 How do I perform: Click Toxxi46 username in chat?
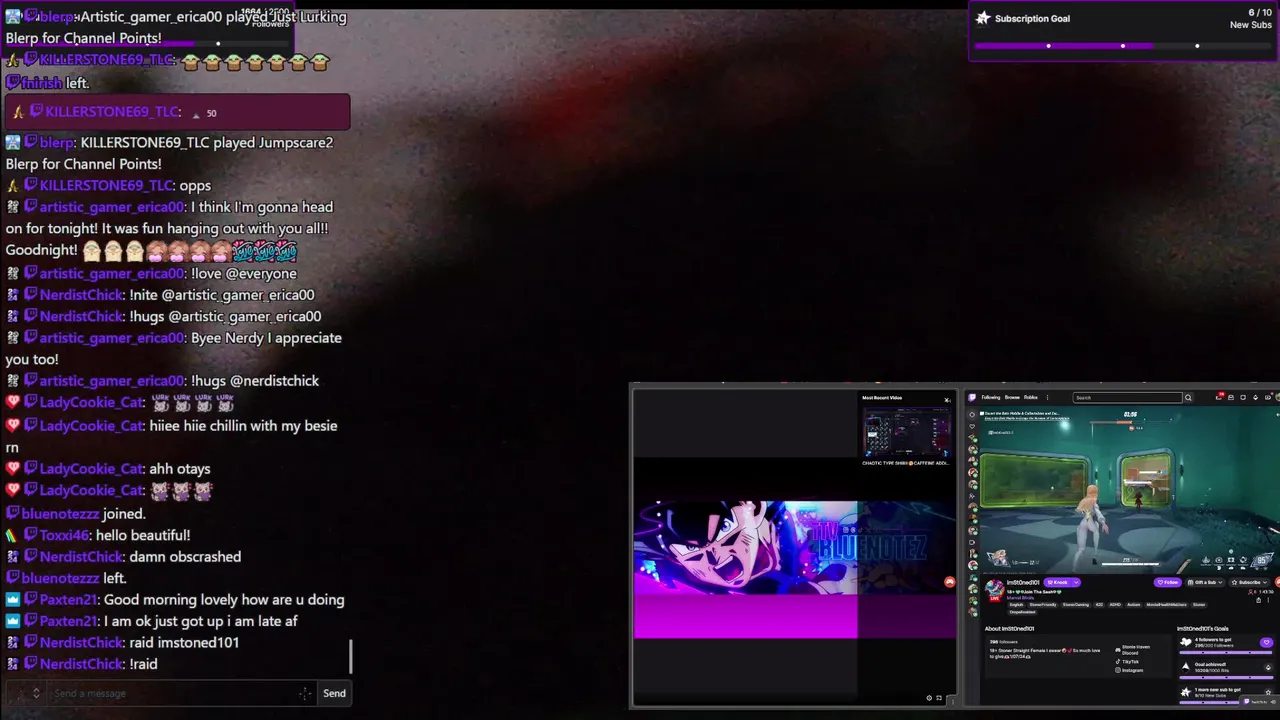click(64, 535)
